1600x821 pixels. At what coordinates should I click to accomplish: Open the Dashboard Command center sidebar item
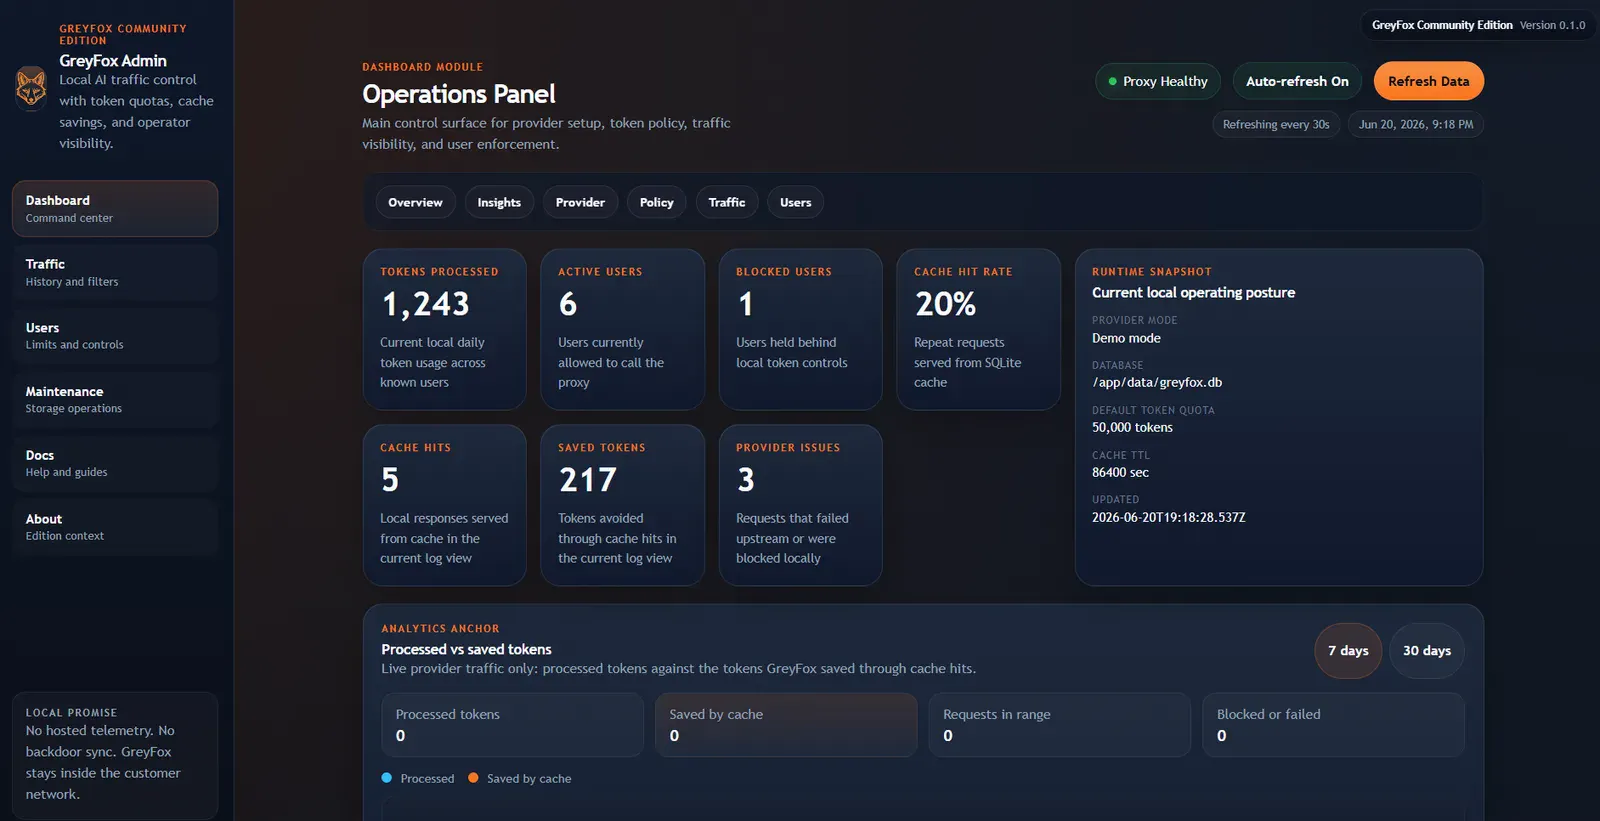[x=115, y=209]
